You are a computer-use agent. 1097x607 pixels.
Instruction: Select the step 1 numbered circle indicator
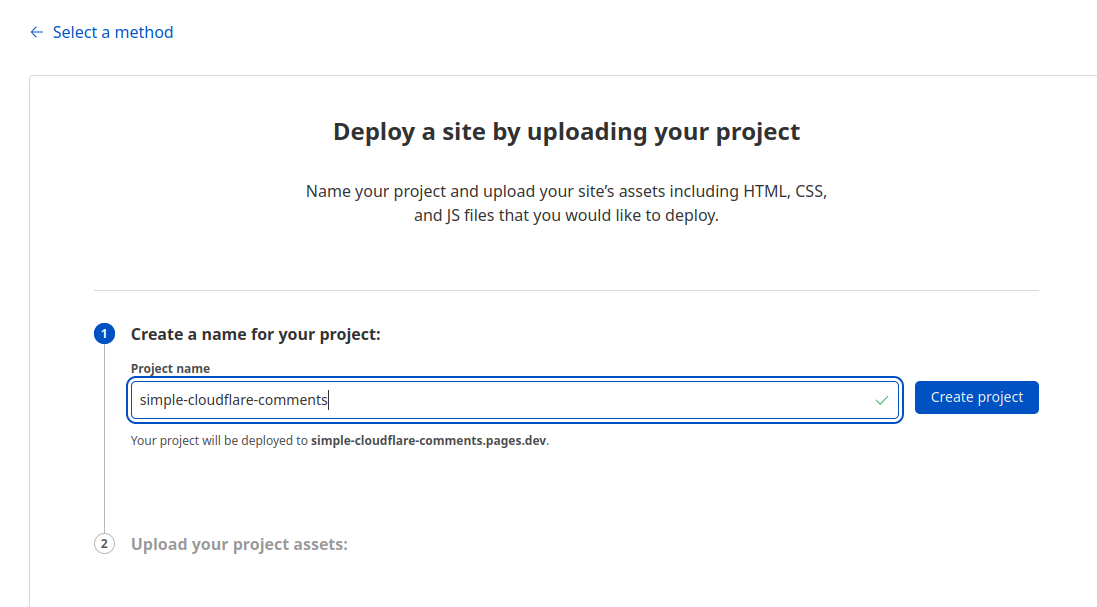[x=104, y=333]
